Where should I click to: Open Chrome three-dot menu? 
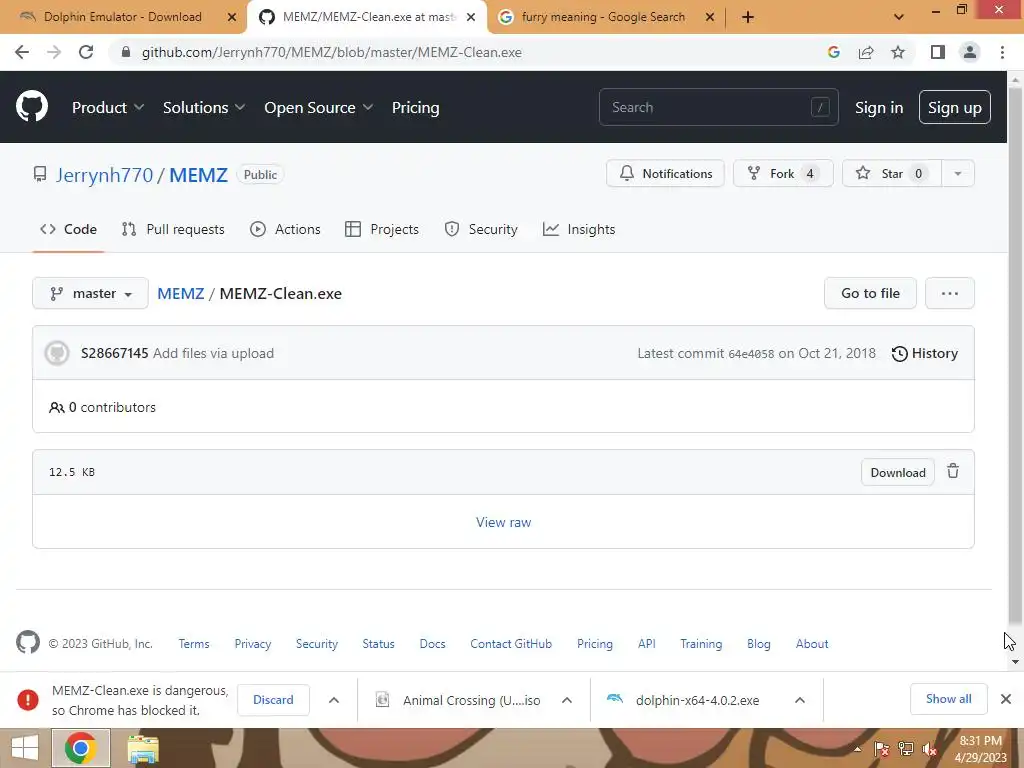coord(1002,52)
